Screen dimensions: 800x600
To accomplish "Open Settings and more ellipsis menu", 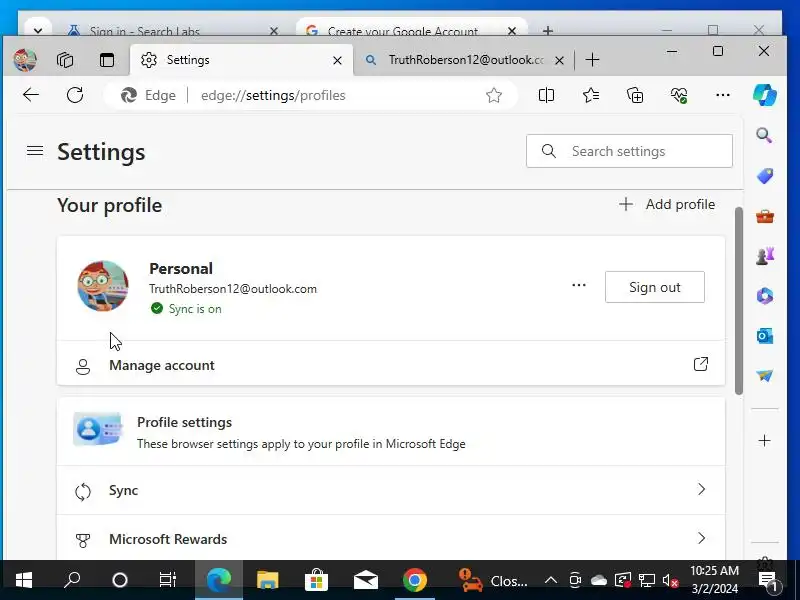I will (722, 95).
